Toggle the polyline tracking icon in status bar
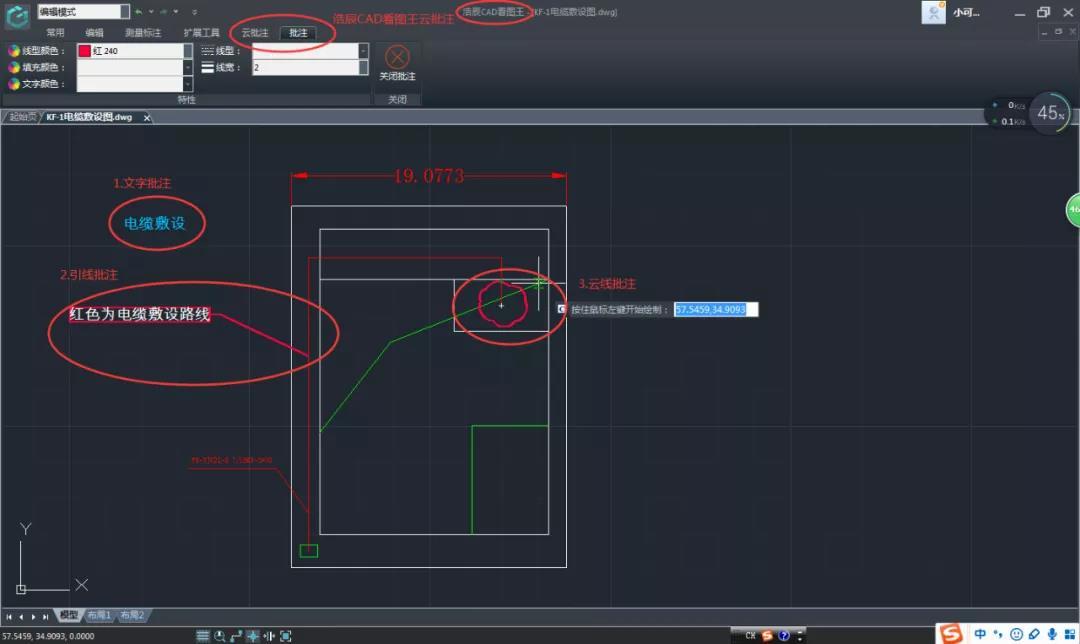The height and width of the screenshot is (644, 1080). 236,636
